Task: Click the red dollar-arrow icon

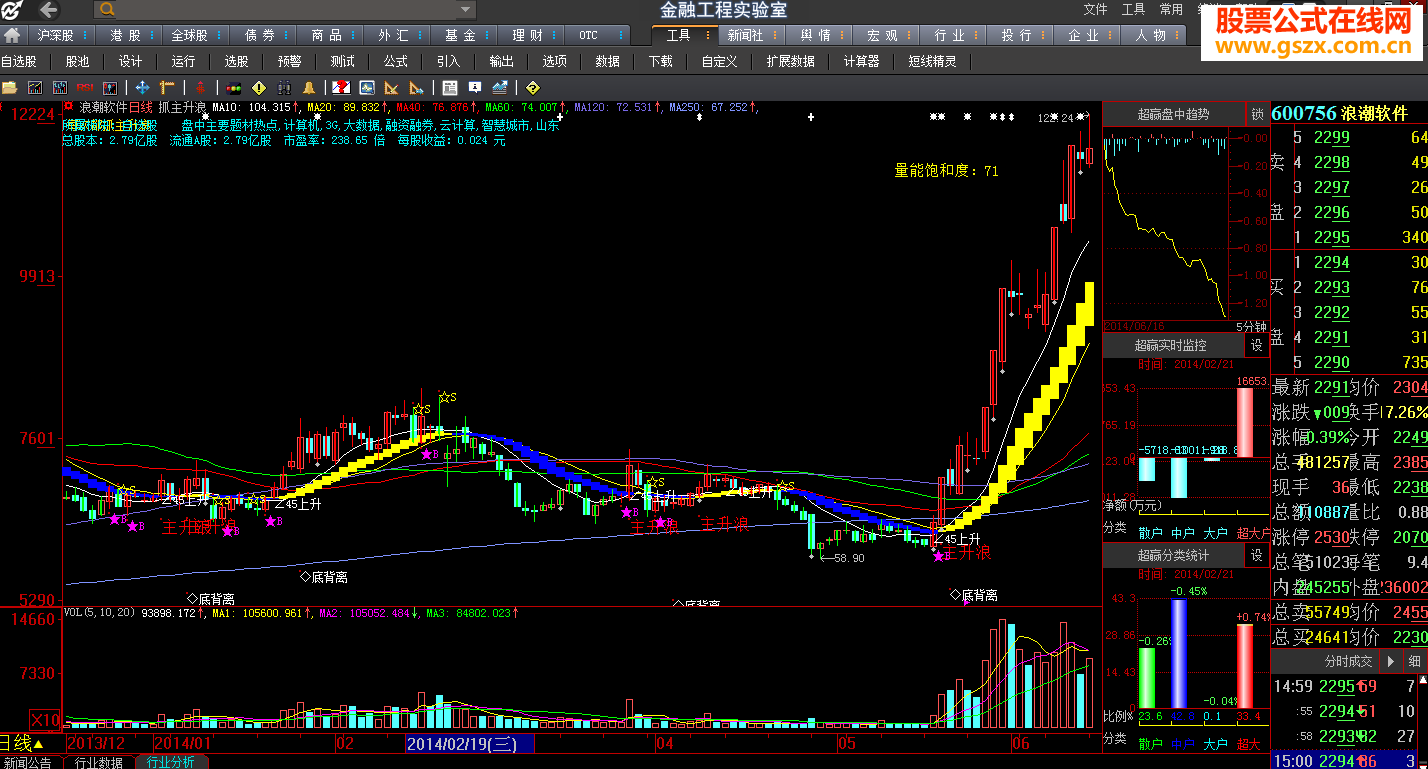Action: click(x=201, y=88)
